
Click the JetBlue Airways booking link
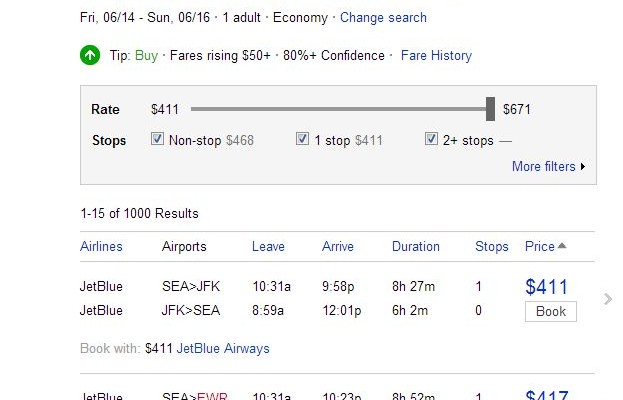[x=223, y=349]
